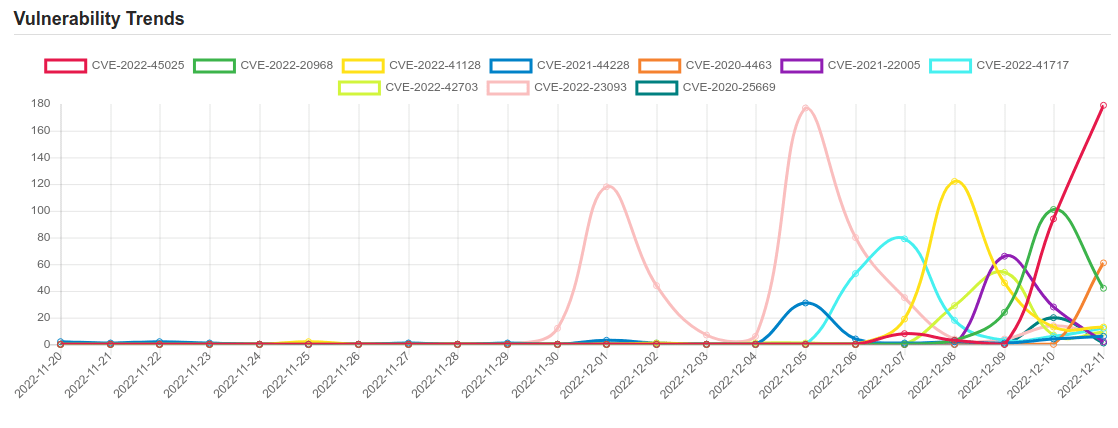The height and width of the screenshot is (428, 1118).
Task: Select the green peak point on 2022-12-10
Action: point(1053,210)
